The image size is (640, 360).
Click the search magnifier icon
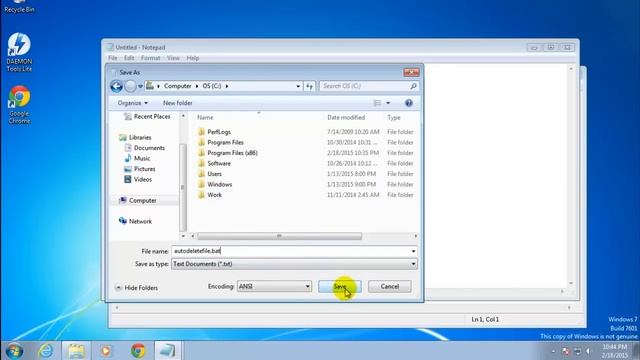coord(413,86)
